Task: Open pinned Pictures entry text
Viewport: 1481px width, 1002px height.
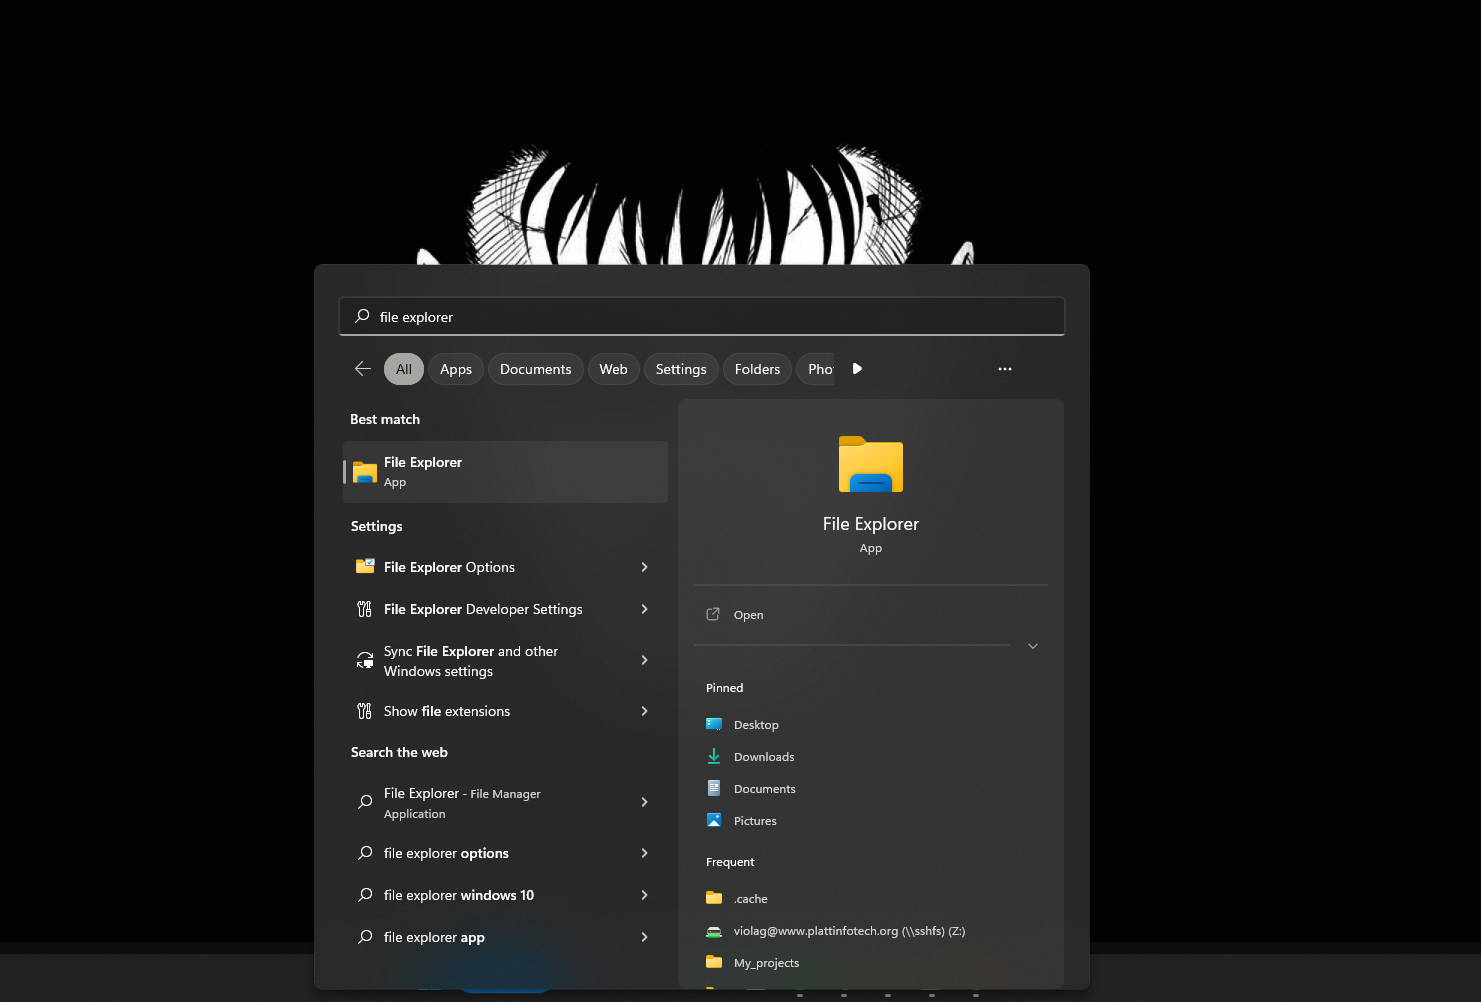Action: click(755, 821)
